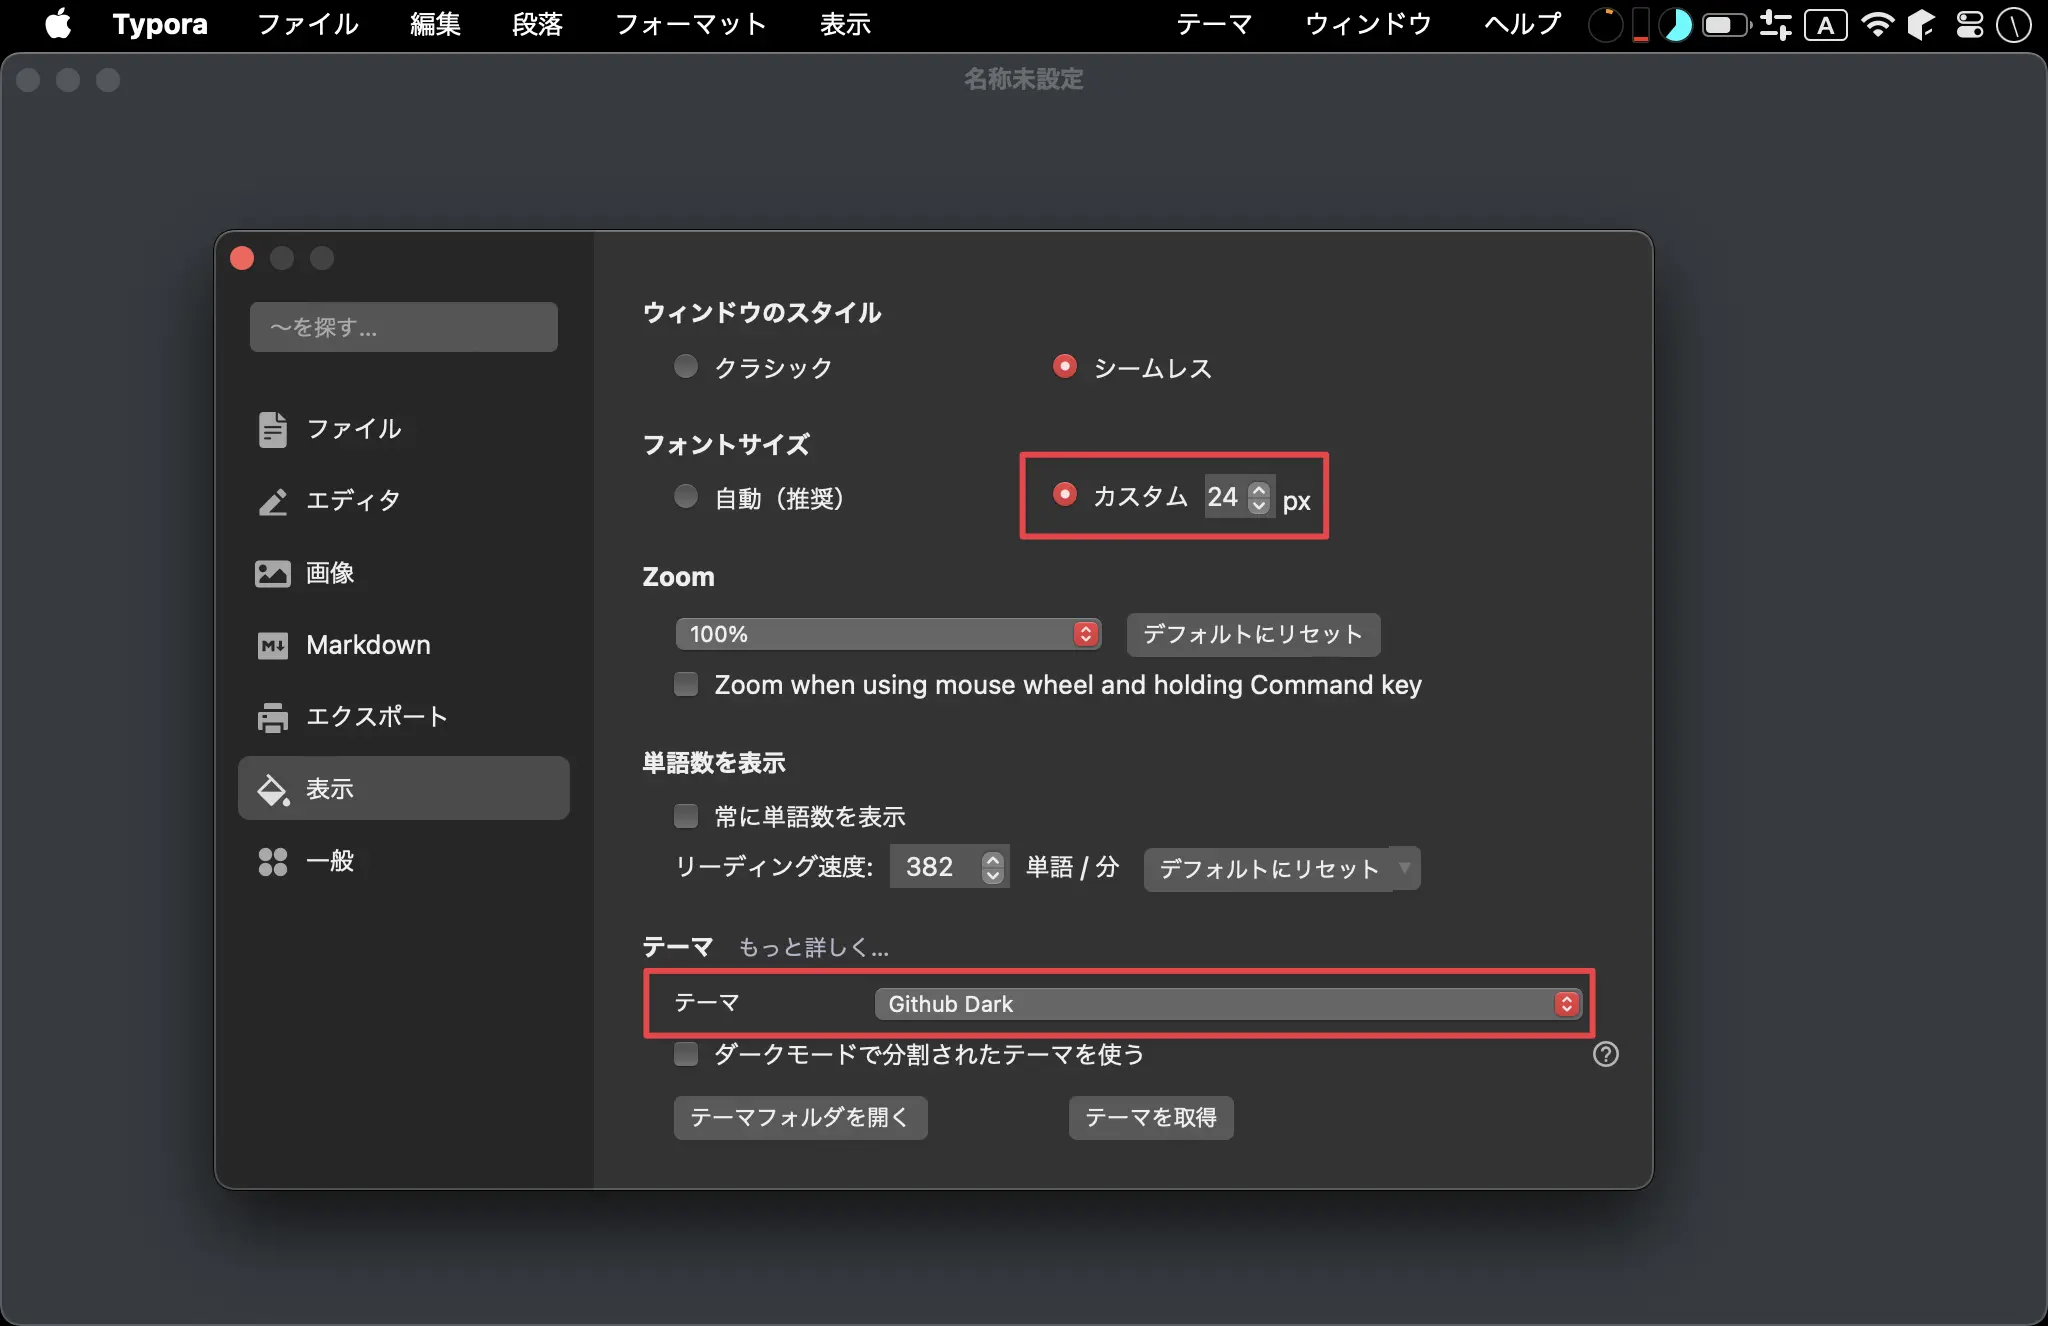This screenshot has width=2048, height=1326.
Task: Click the custom font size stepper arrows
Action: click(1259, 497)
